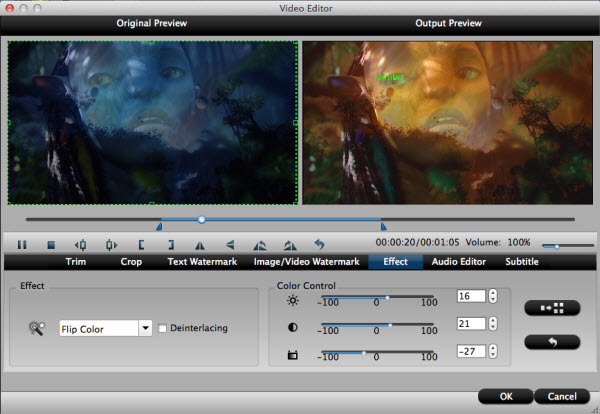
Task: Click the volume slider handle
Action: coord(557,247)
